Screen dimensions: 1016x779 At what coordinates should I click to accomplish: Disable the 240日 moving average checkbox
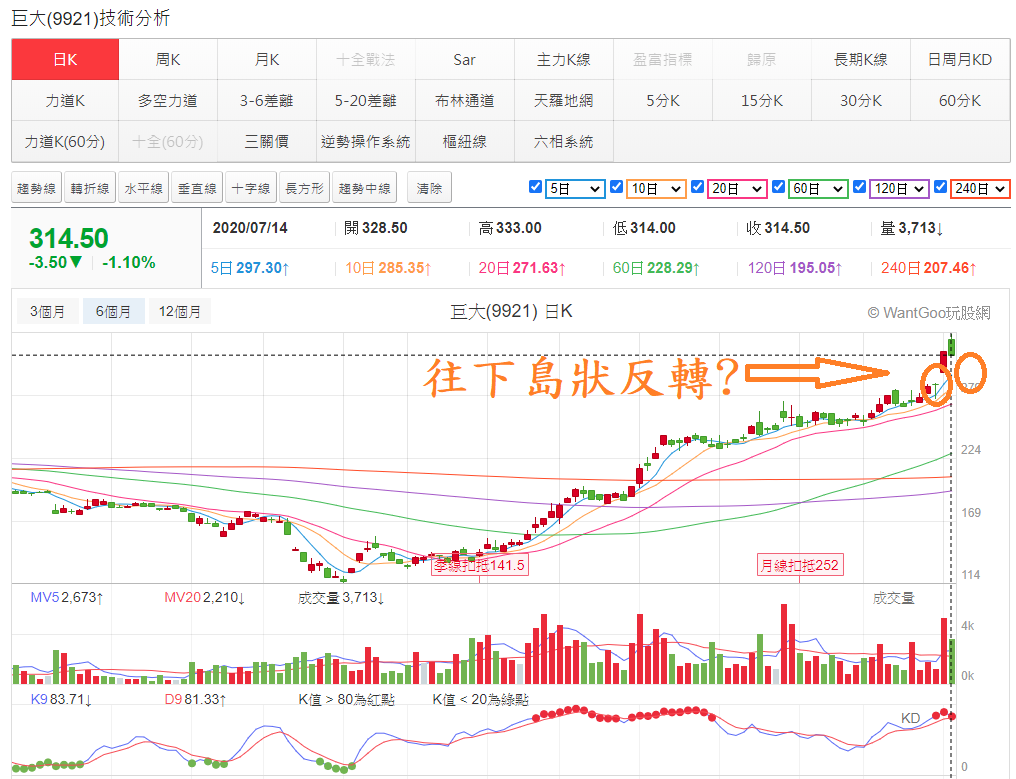coord(940,187)
